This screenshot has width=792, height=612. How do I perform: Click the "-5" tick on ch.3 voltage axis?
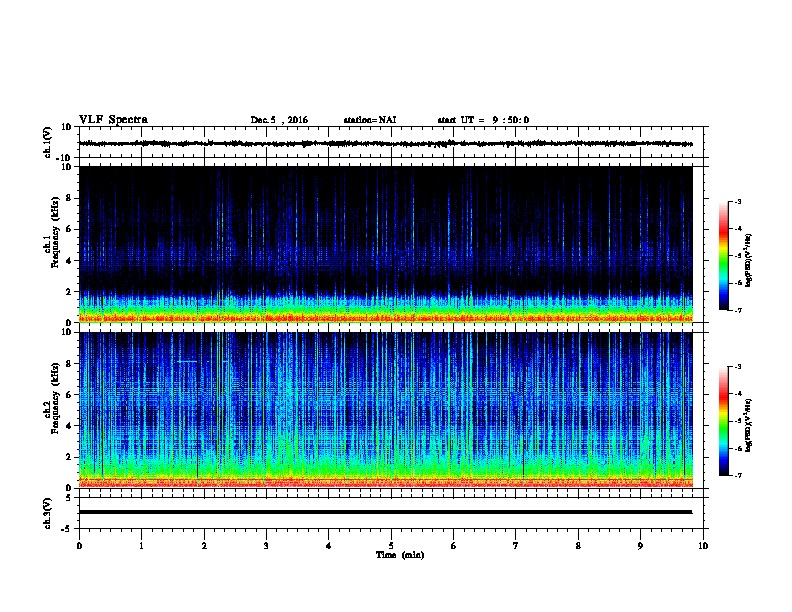67,529
